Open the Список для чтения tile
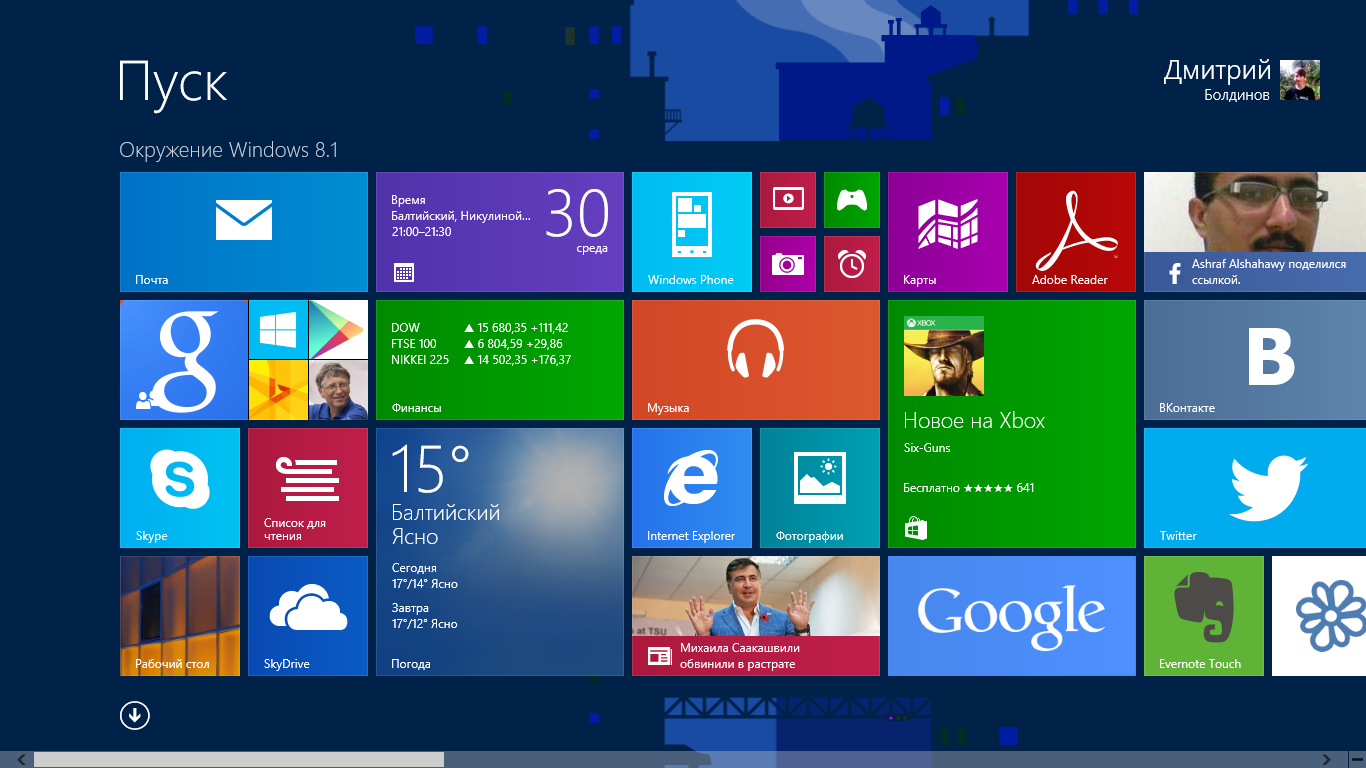This screenshot has width=1366, height=768. [x=308, y=488]
